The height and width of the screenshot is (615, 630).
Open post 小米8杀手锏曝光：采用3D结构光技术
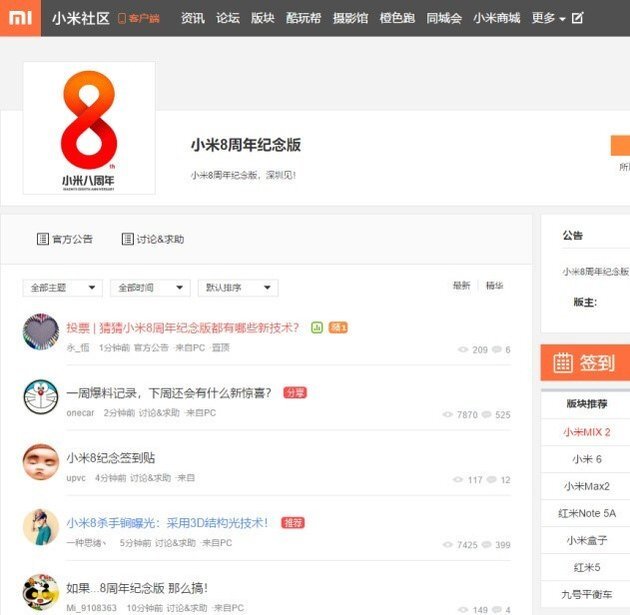click(x=167, y=522)
